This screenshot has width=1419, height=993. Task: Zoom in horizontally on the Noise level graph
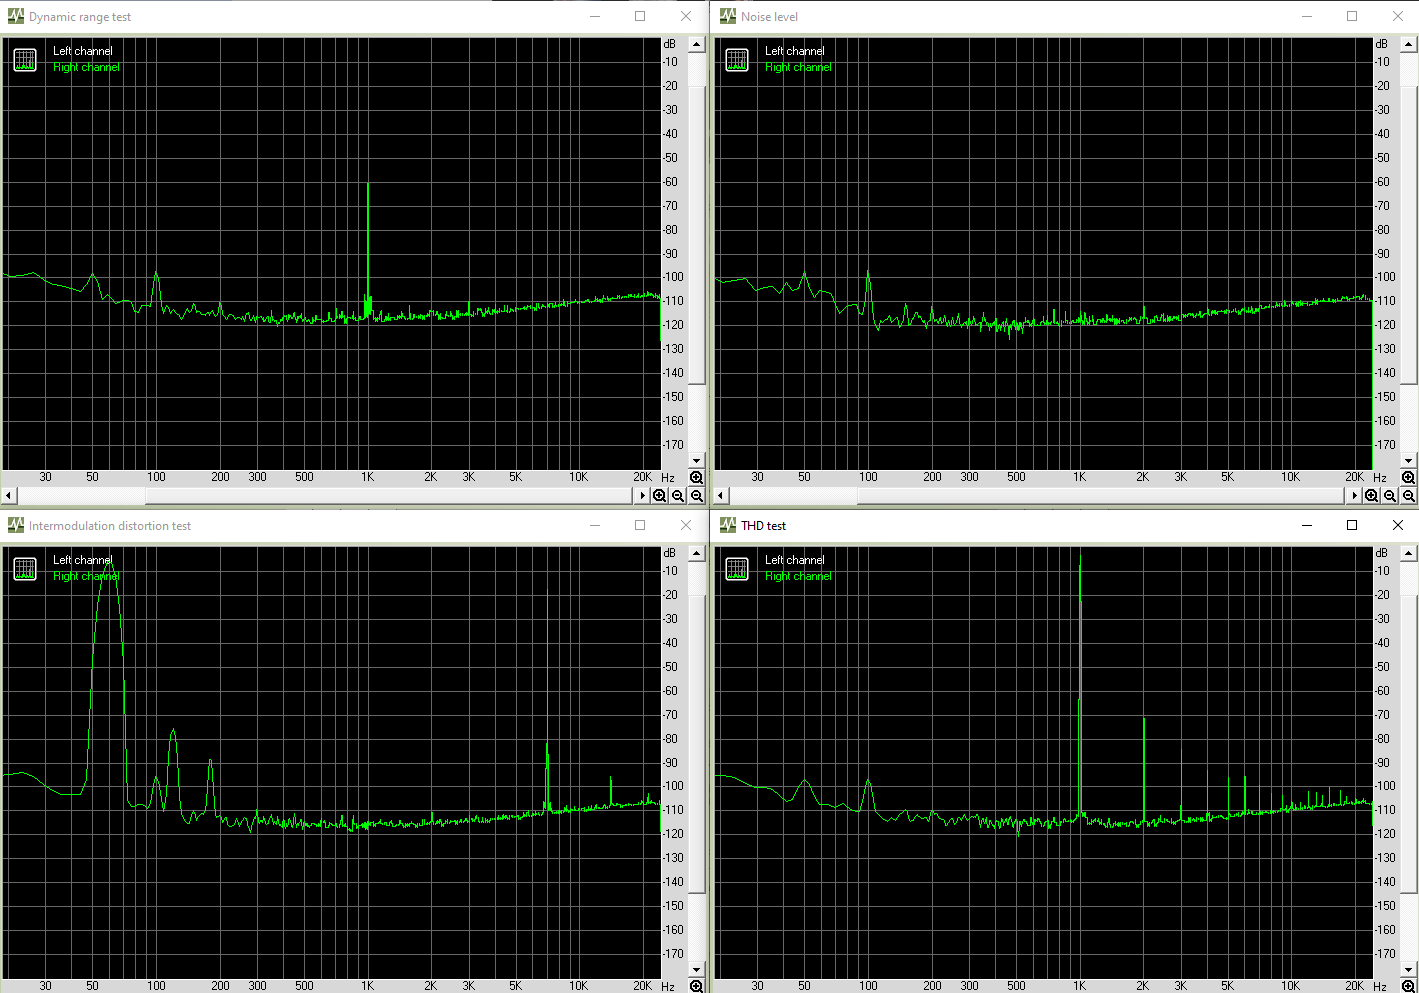click(1372, 496)
